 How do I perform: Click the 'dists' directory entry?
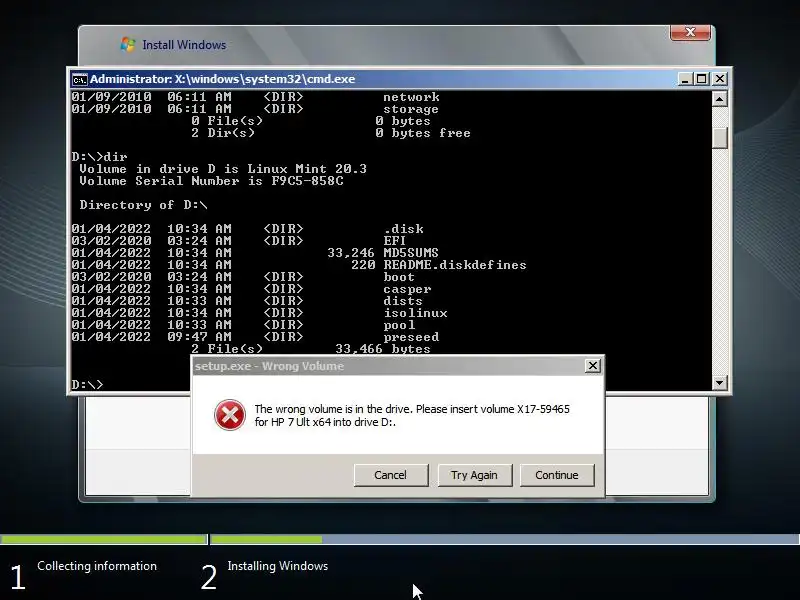pos(403,301)
